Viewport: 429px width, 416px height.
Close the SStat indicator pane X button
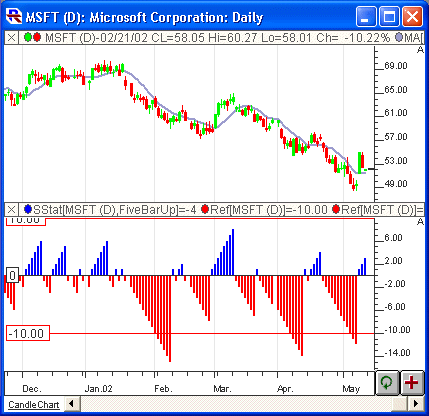pos(11,210)
